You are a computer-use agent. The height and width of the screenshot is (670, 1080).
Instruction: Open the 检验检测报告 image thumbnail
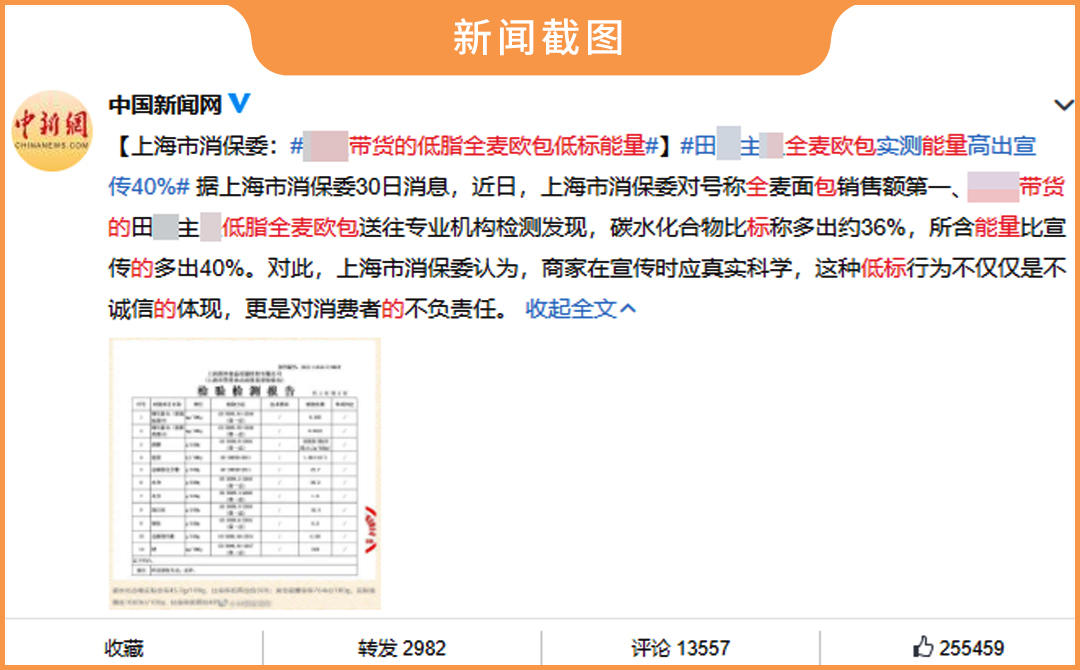point(245,474)
